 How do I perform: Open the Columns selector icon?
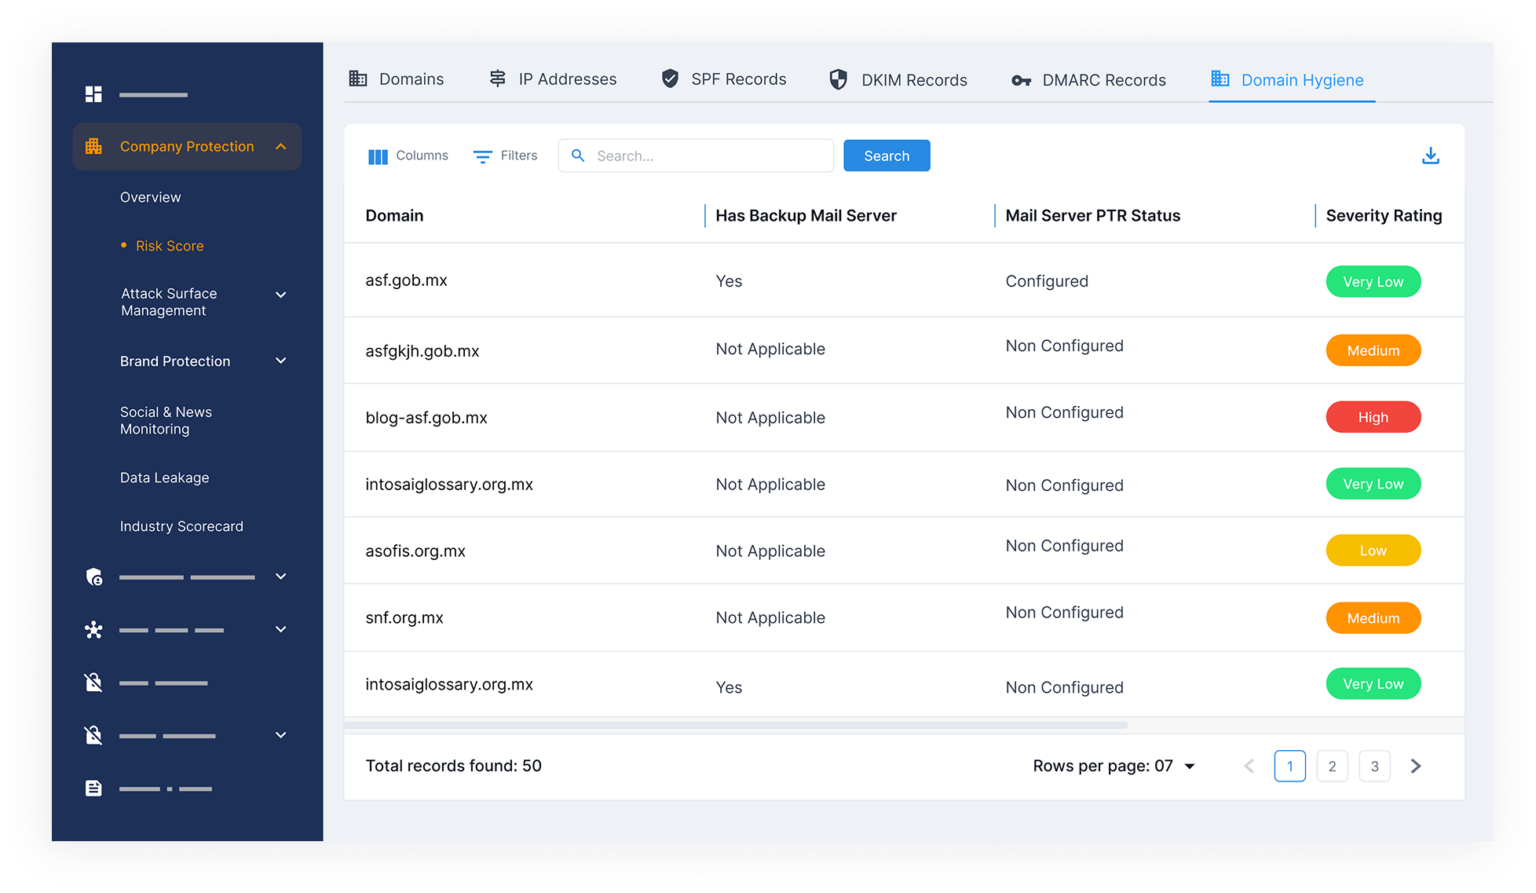coord(378,156)
